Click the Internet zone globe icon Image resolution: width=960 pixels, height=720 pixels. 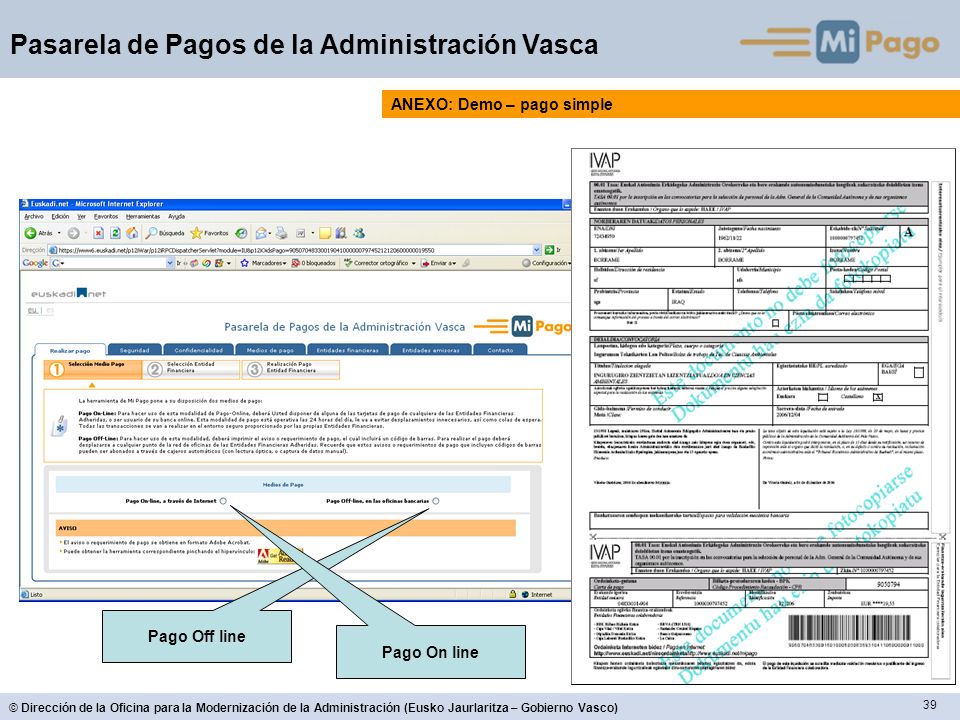point(525,594)
